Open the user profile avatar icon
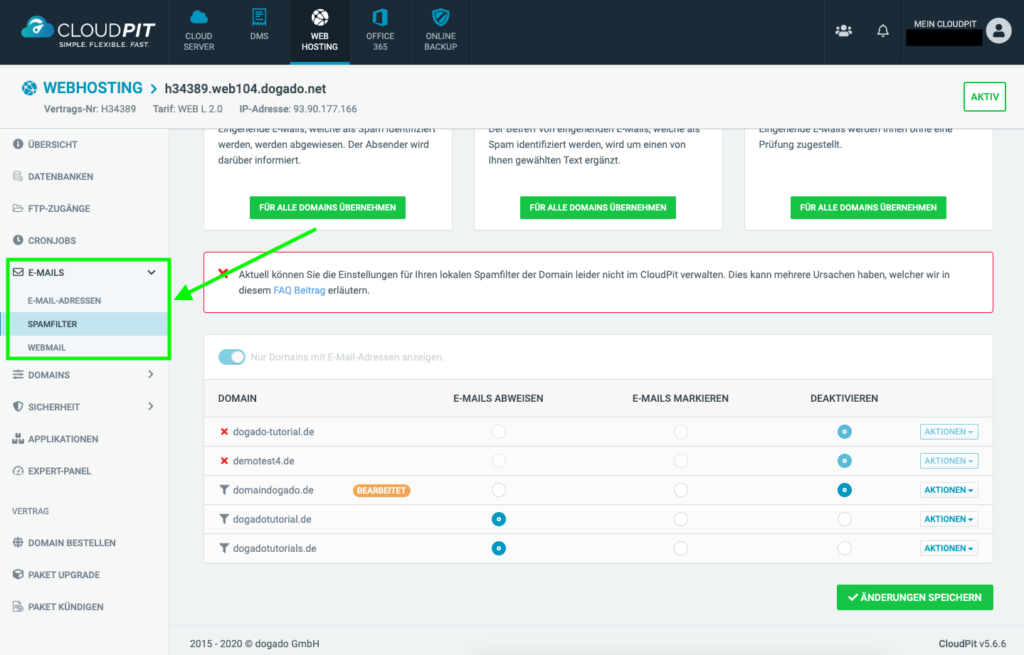Screen dimensions: 1024x655 (x=997, y=31)
